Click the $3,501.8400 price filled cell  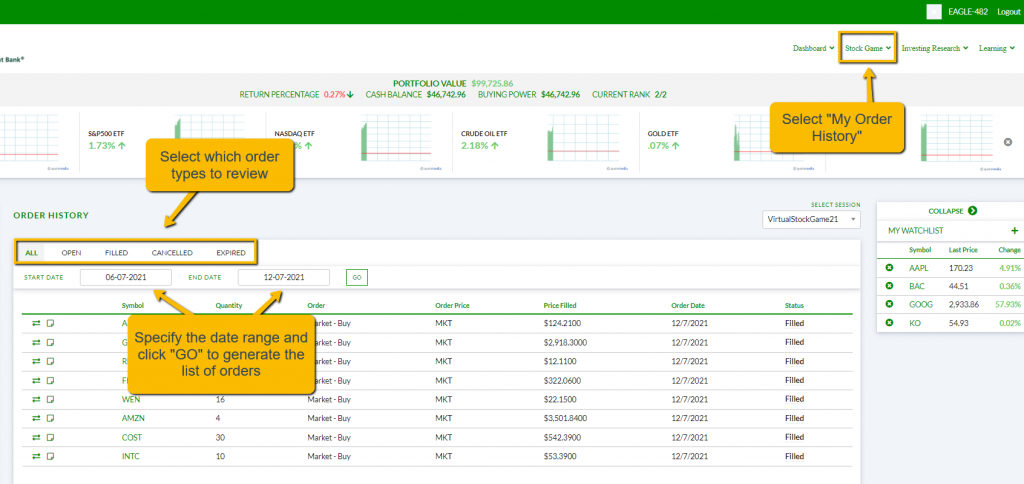tap(565, 418)
